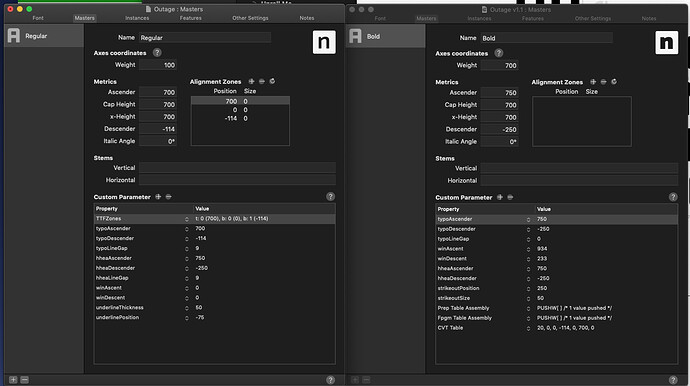690x386 pixels.
Task: Click help button at bottom of Outage Masters window
Action: pos(330,380)
